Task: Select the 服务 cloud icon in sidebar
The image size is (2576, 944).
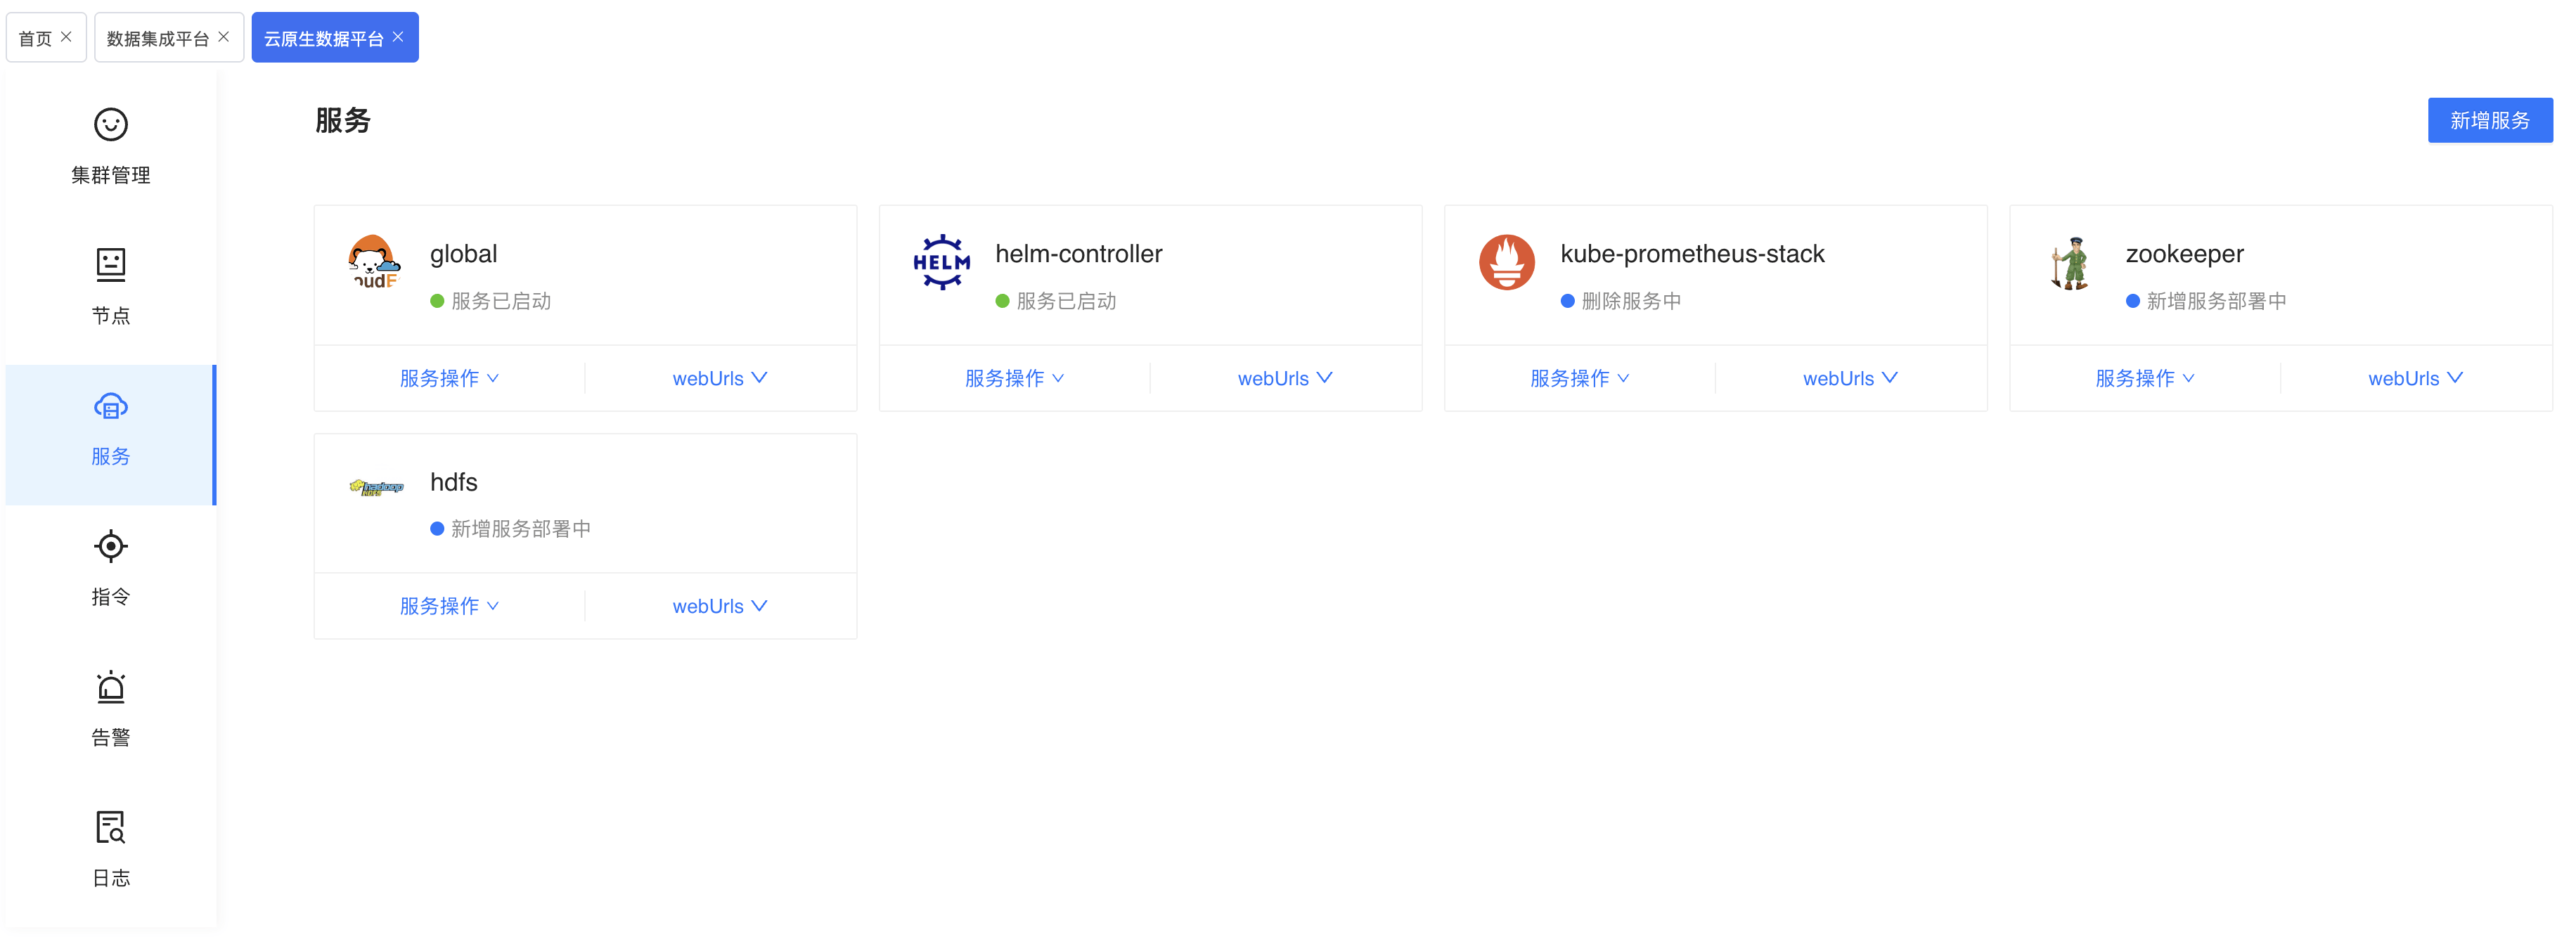Action: (111, 406)
